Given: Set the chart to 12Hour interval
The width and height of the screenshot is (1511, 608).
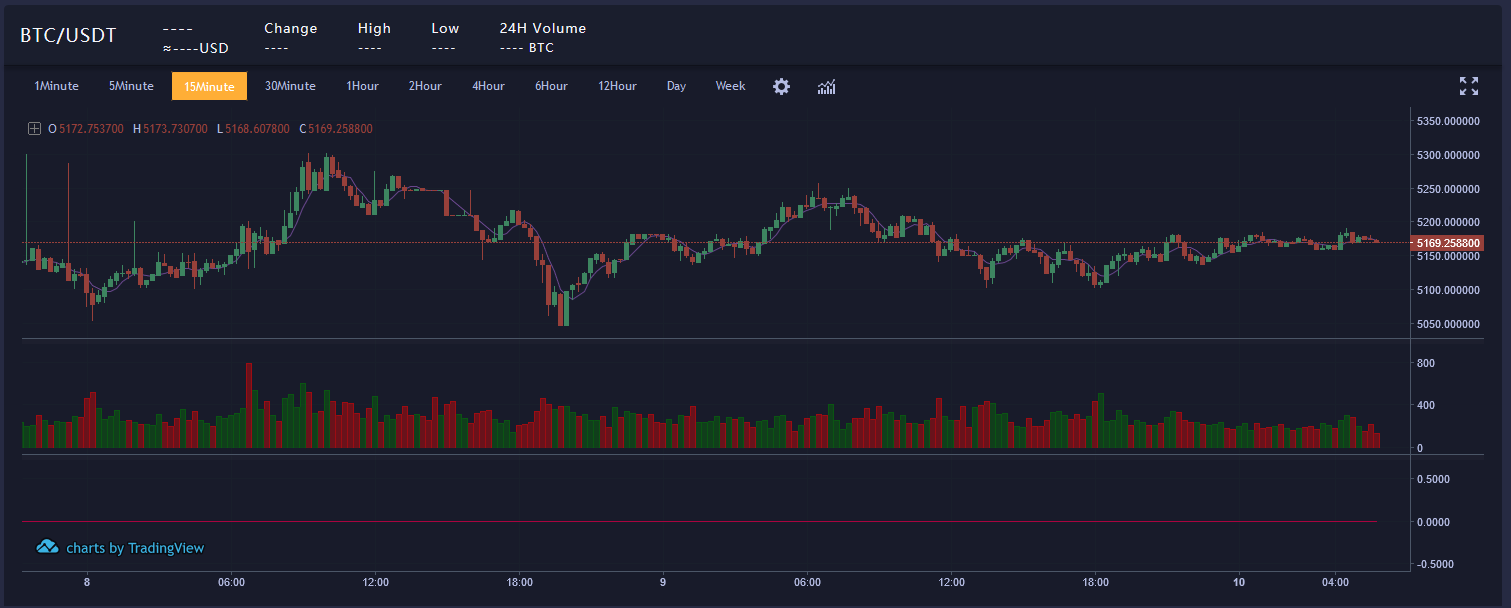Looking at the screenshot, I should (x=617, y=86).
